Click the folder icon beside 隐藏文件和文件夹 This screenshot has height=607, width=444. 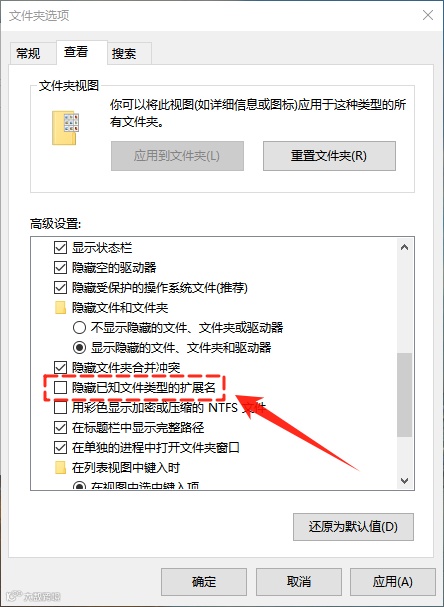pyautogui.click(x=60, y=308)
